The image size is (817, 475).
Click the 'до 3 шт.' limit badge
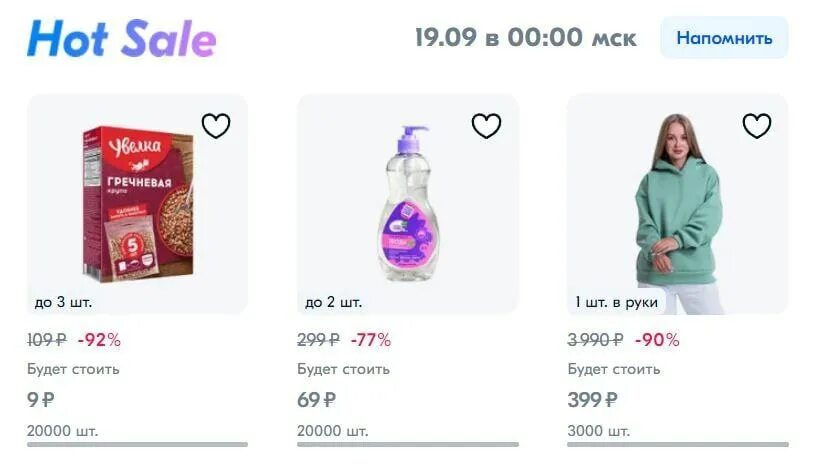[x=63, y=301]
